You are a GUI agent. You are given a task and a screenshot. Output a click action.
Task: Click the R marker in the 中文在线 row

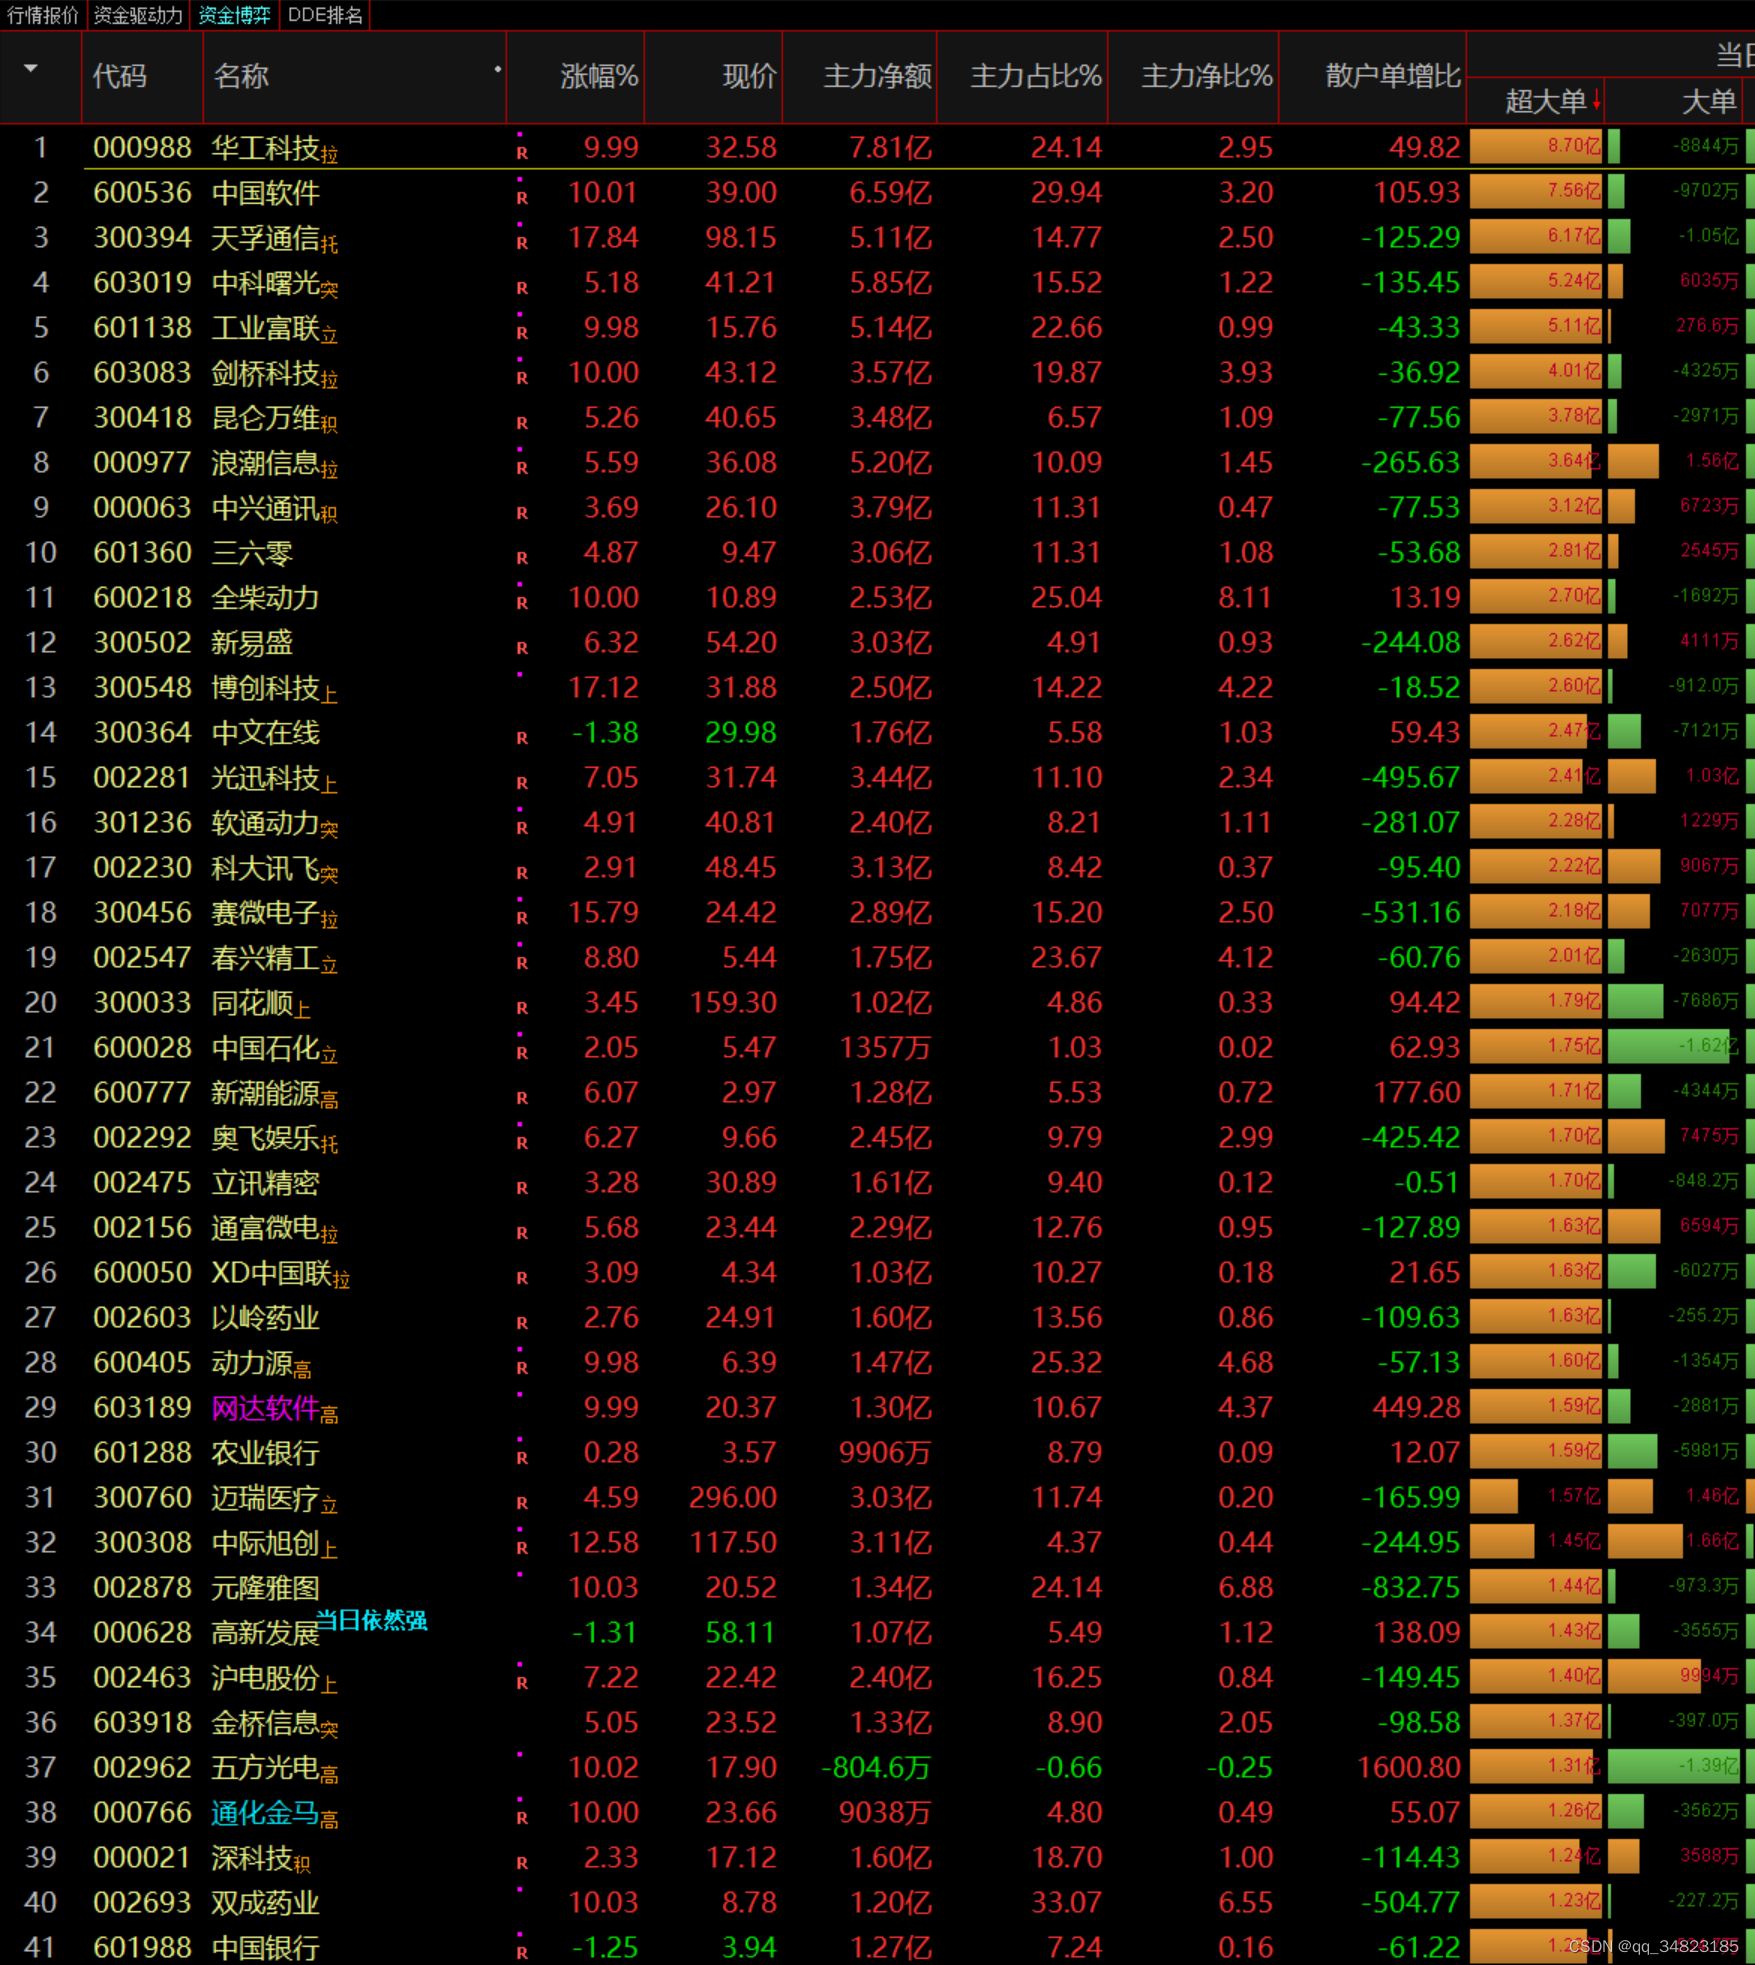pos(522,738)
